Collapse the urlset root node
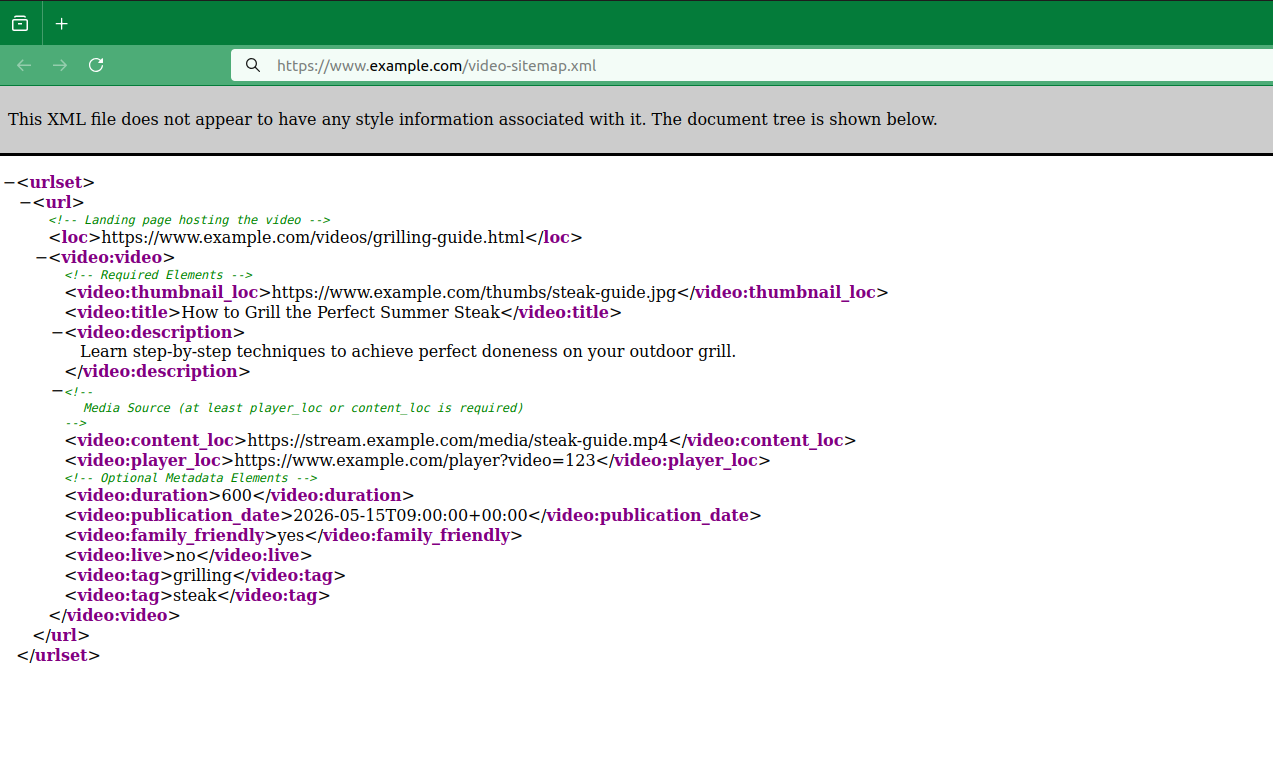Image resolution: width=1273 pixels, height=781 pixels. (9, 182)
